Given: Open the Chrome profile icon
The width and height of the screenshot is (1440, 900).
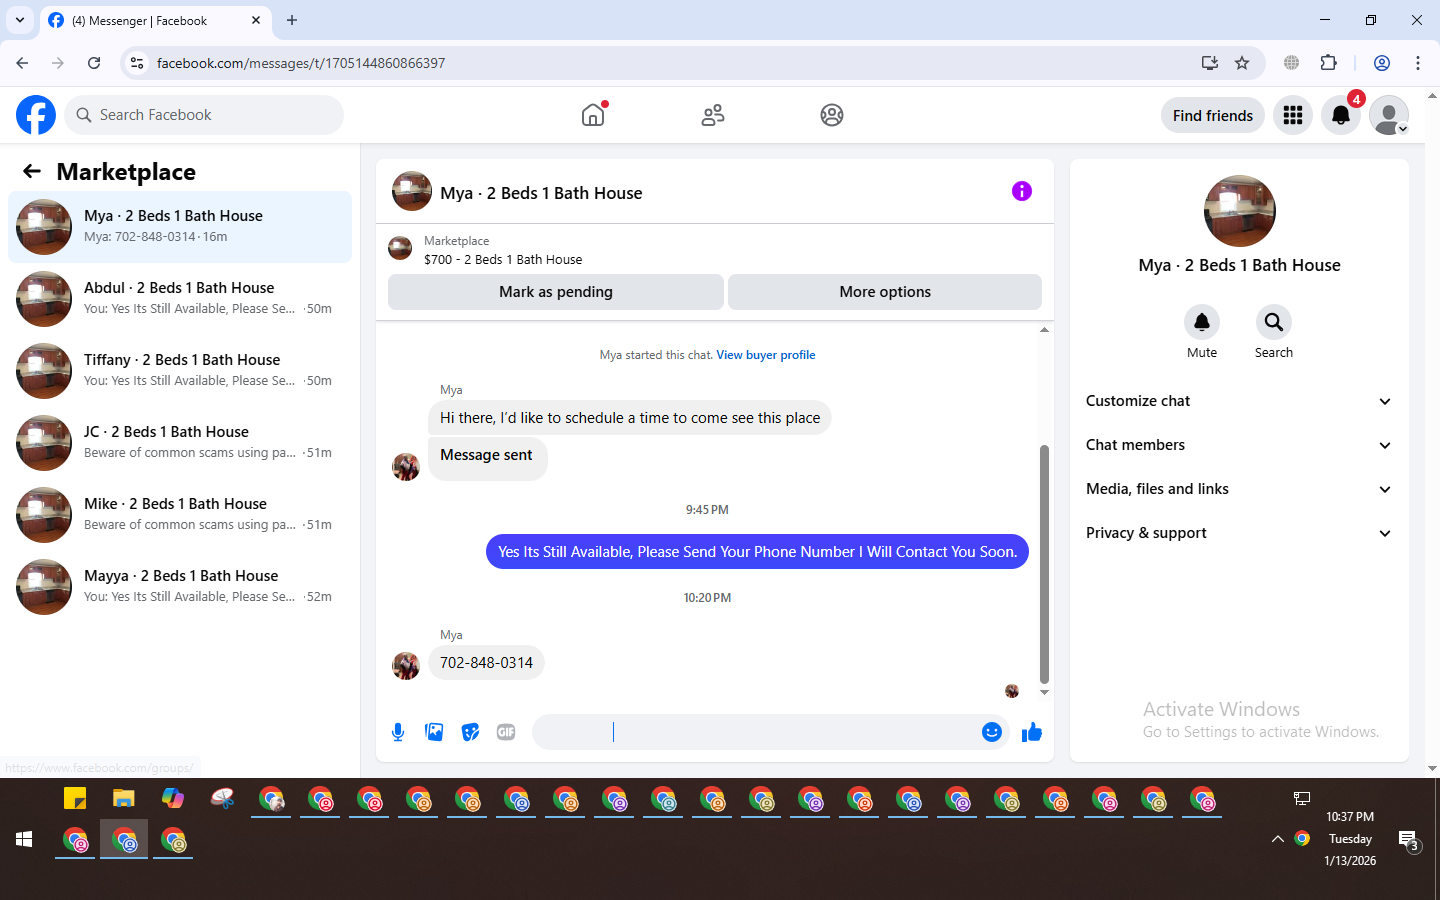Looking at the screenshot, I should coord(1382,63).
